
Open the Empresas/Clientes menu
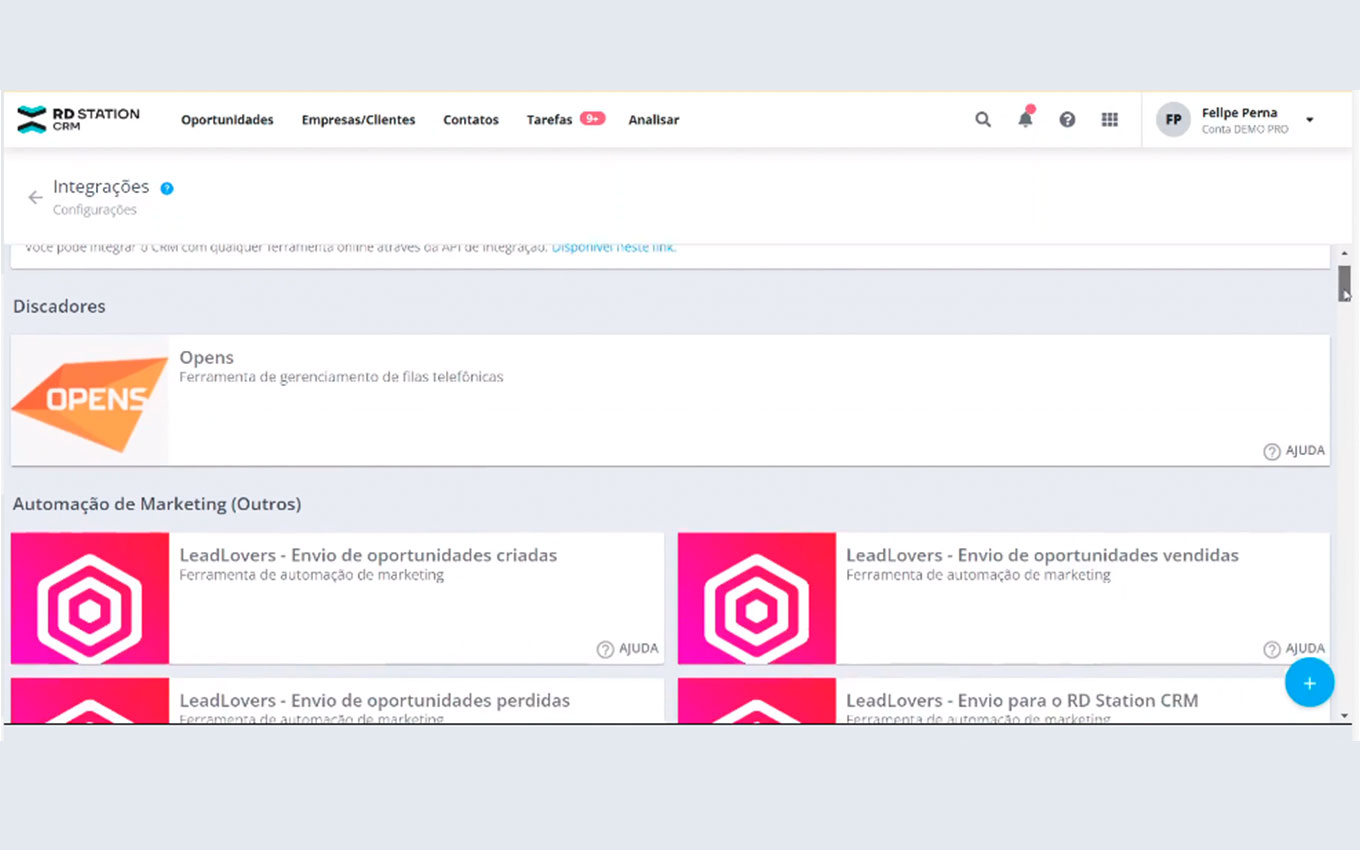(x=358, y=120)
